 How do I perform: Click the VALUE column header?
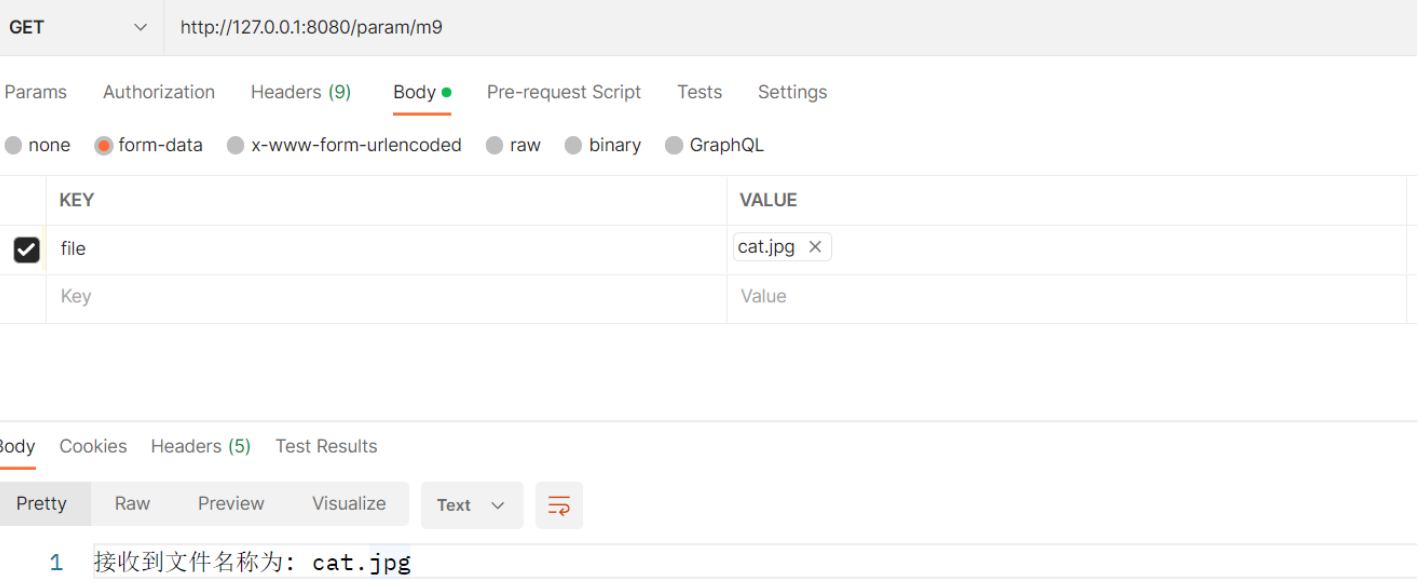[x=768, y=200]
